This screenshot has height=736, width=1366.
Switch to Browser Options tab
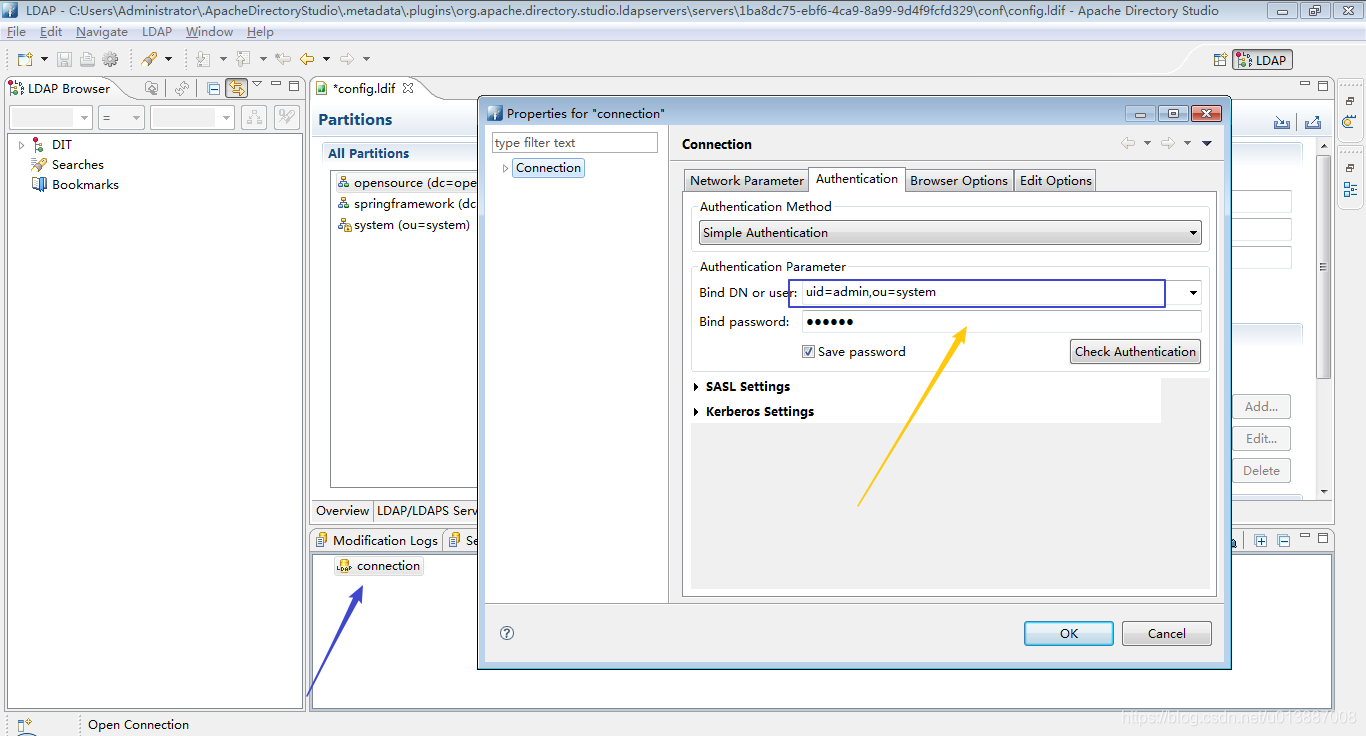(x=958, y=181)
